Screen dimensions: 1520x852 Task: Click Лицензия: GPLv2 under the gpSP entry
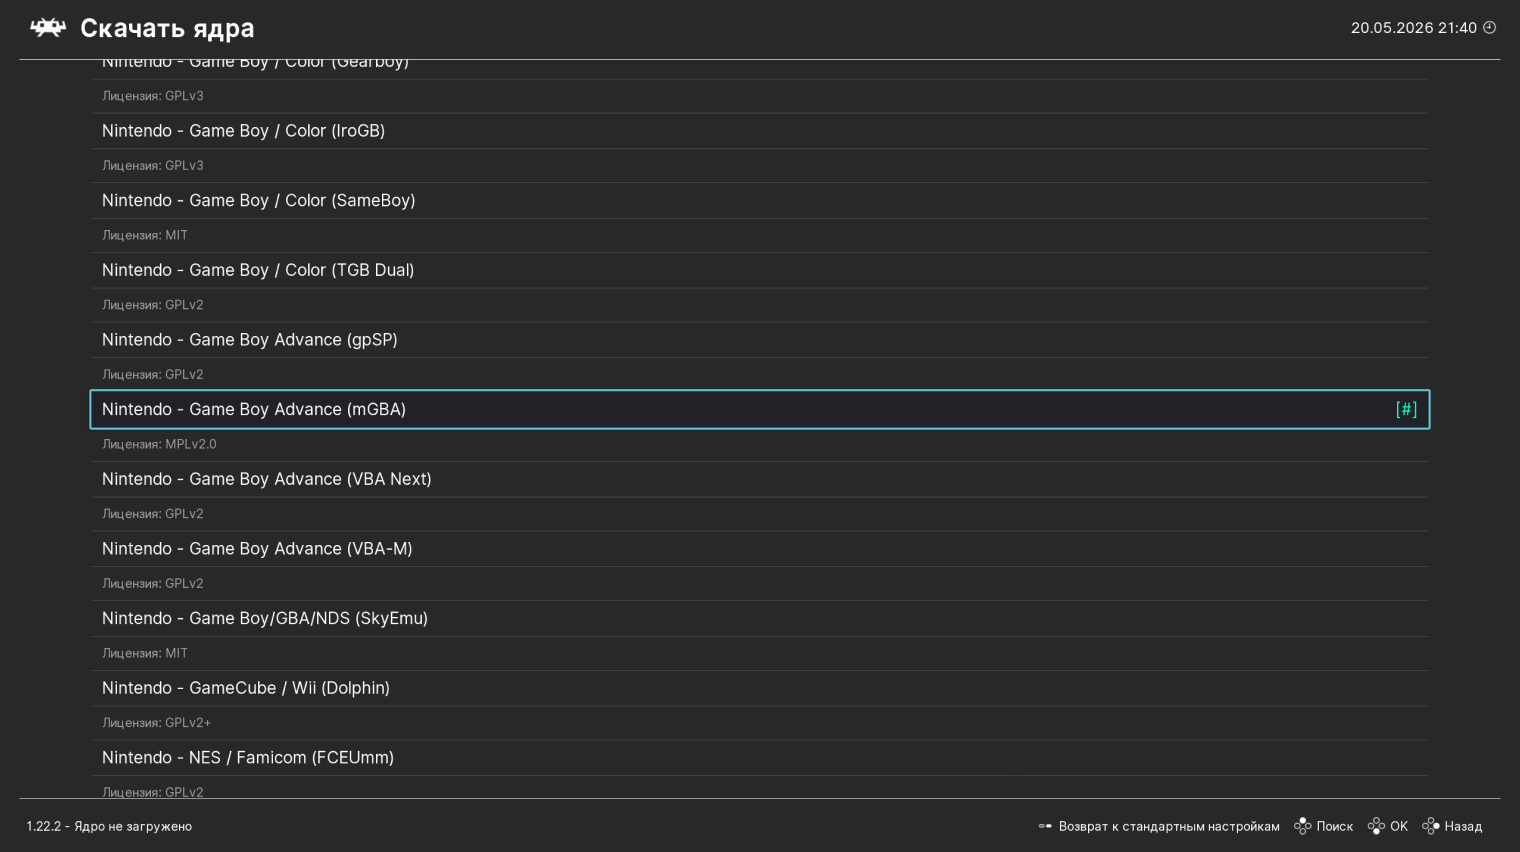click(x=152, y=374)
